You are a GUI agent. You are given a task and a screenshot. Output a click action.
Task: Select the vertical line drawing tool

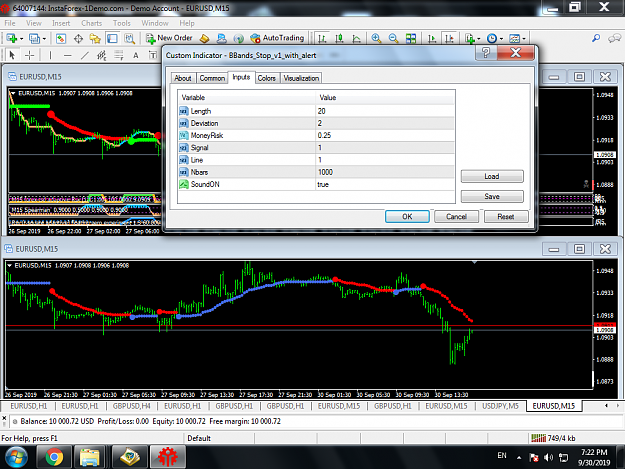click(x=50, y=55)
